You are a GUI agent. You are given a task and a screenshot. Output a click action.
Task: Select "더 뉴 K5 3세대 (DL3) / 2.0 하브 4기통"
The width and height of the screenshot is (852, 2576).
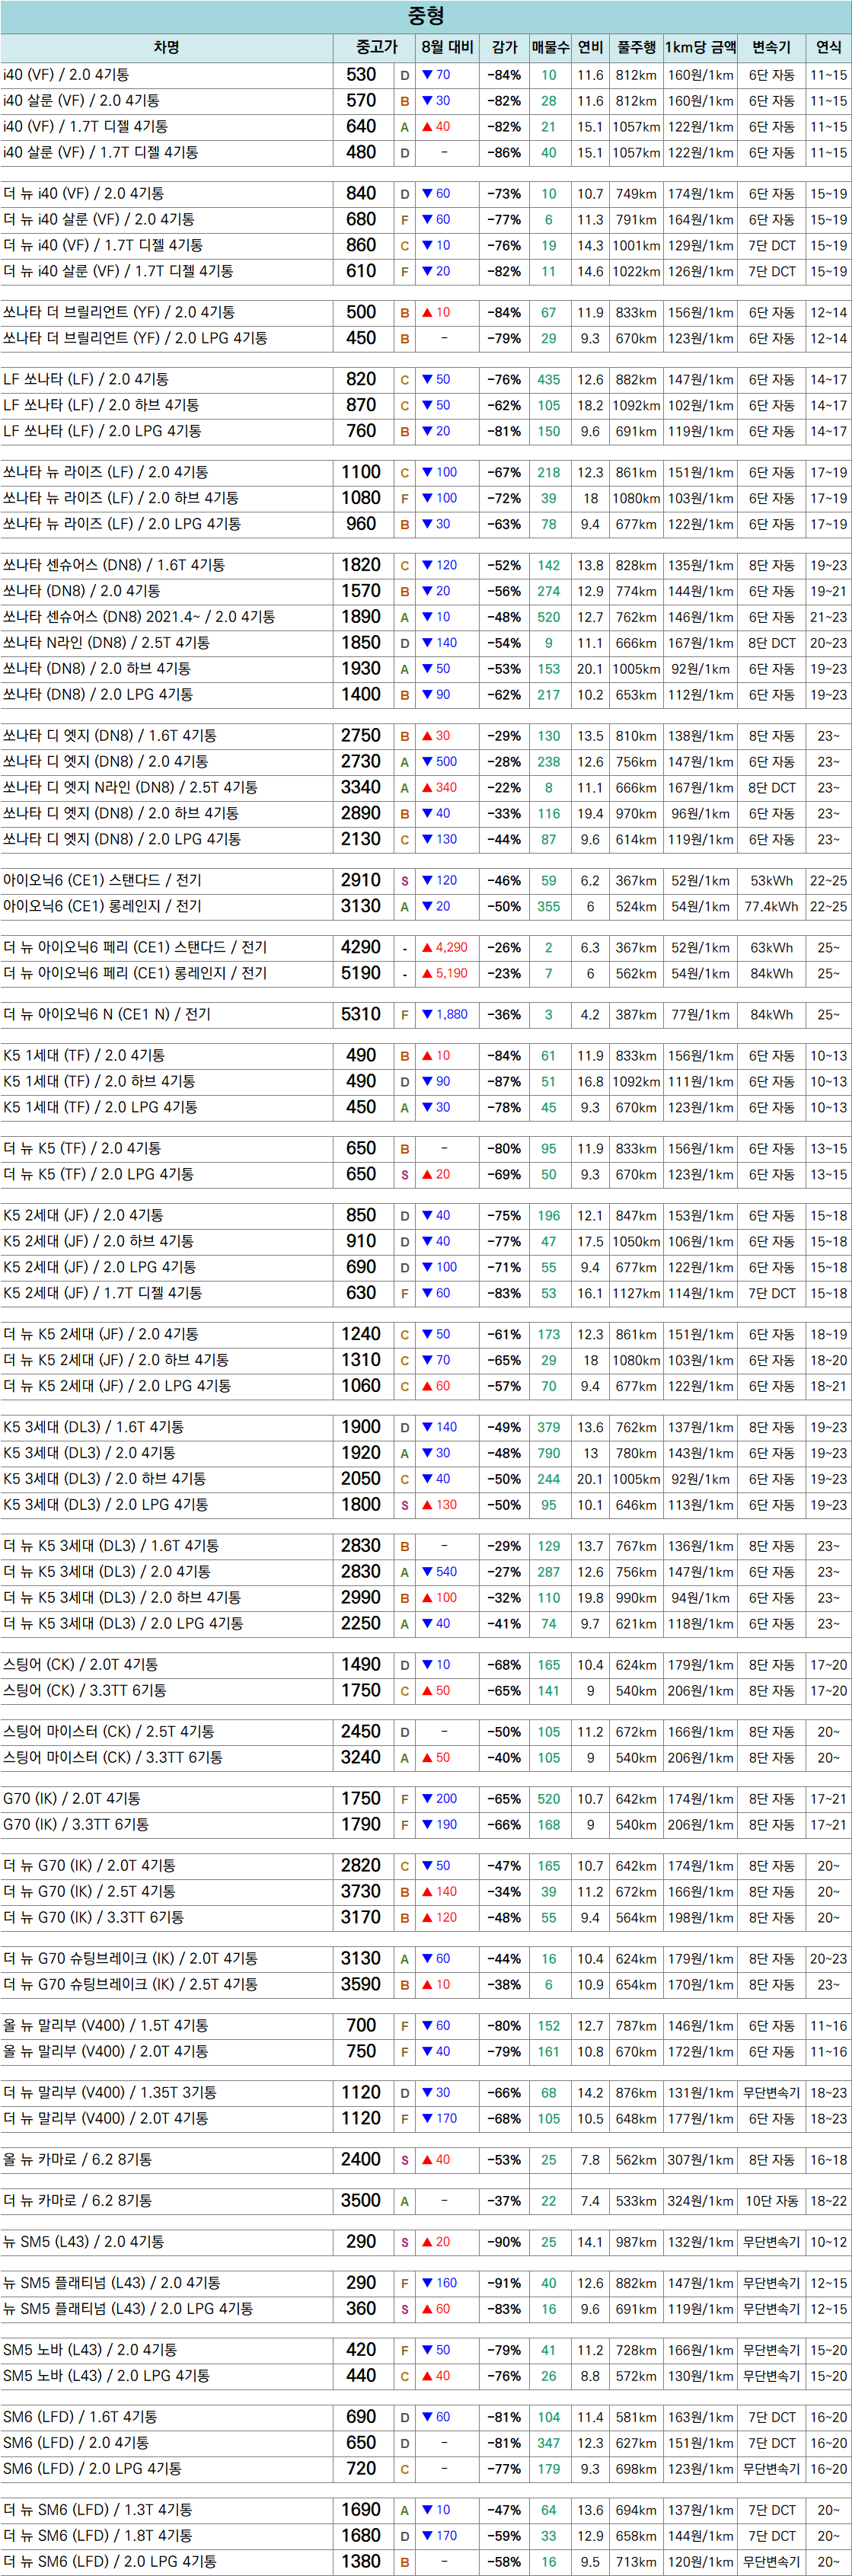click(122, 1598)
